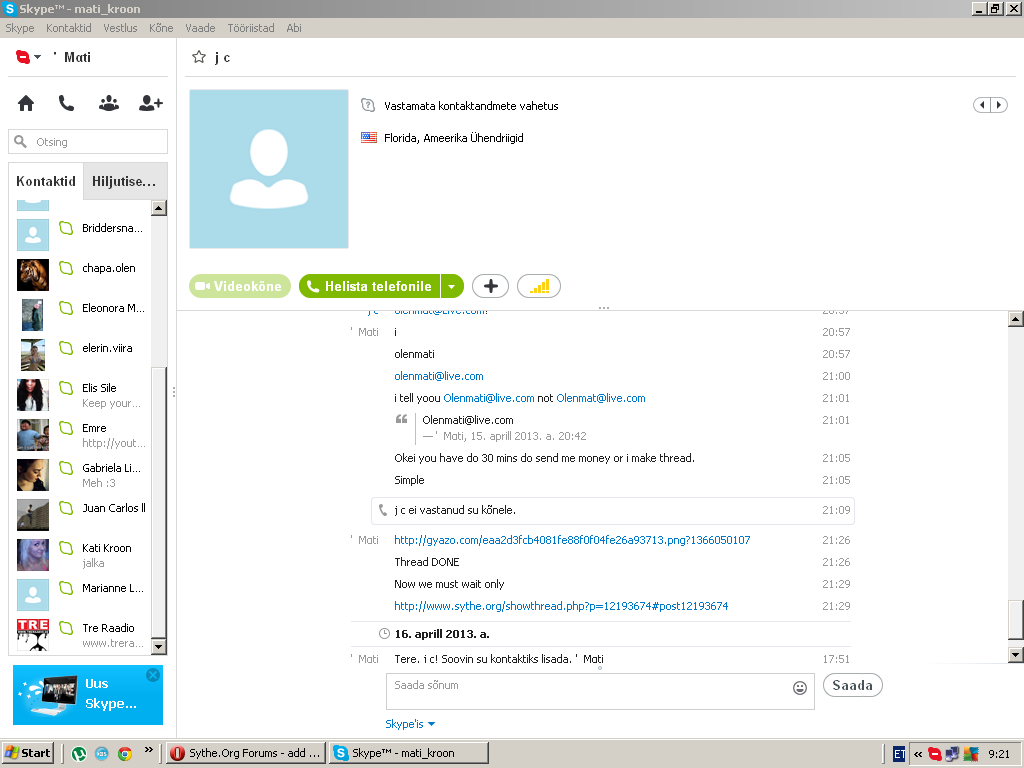The height and width of the screenshot is (768, 1024).
Task: Open the uTorrent quick launch icon
Action: [x=79, y=754]
